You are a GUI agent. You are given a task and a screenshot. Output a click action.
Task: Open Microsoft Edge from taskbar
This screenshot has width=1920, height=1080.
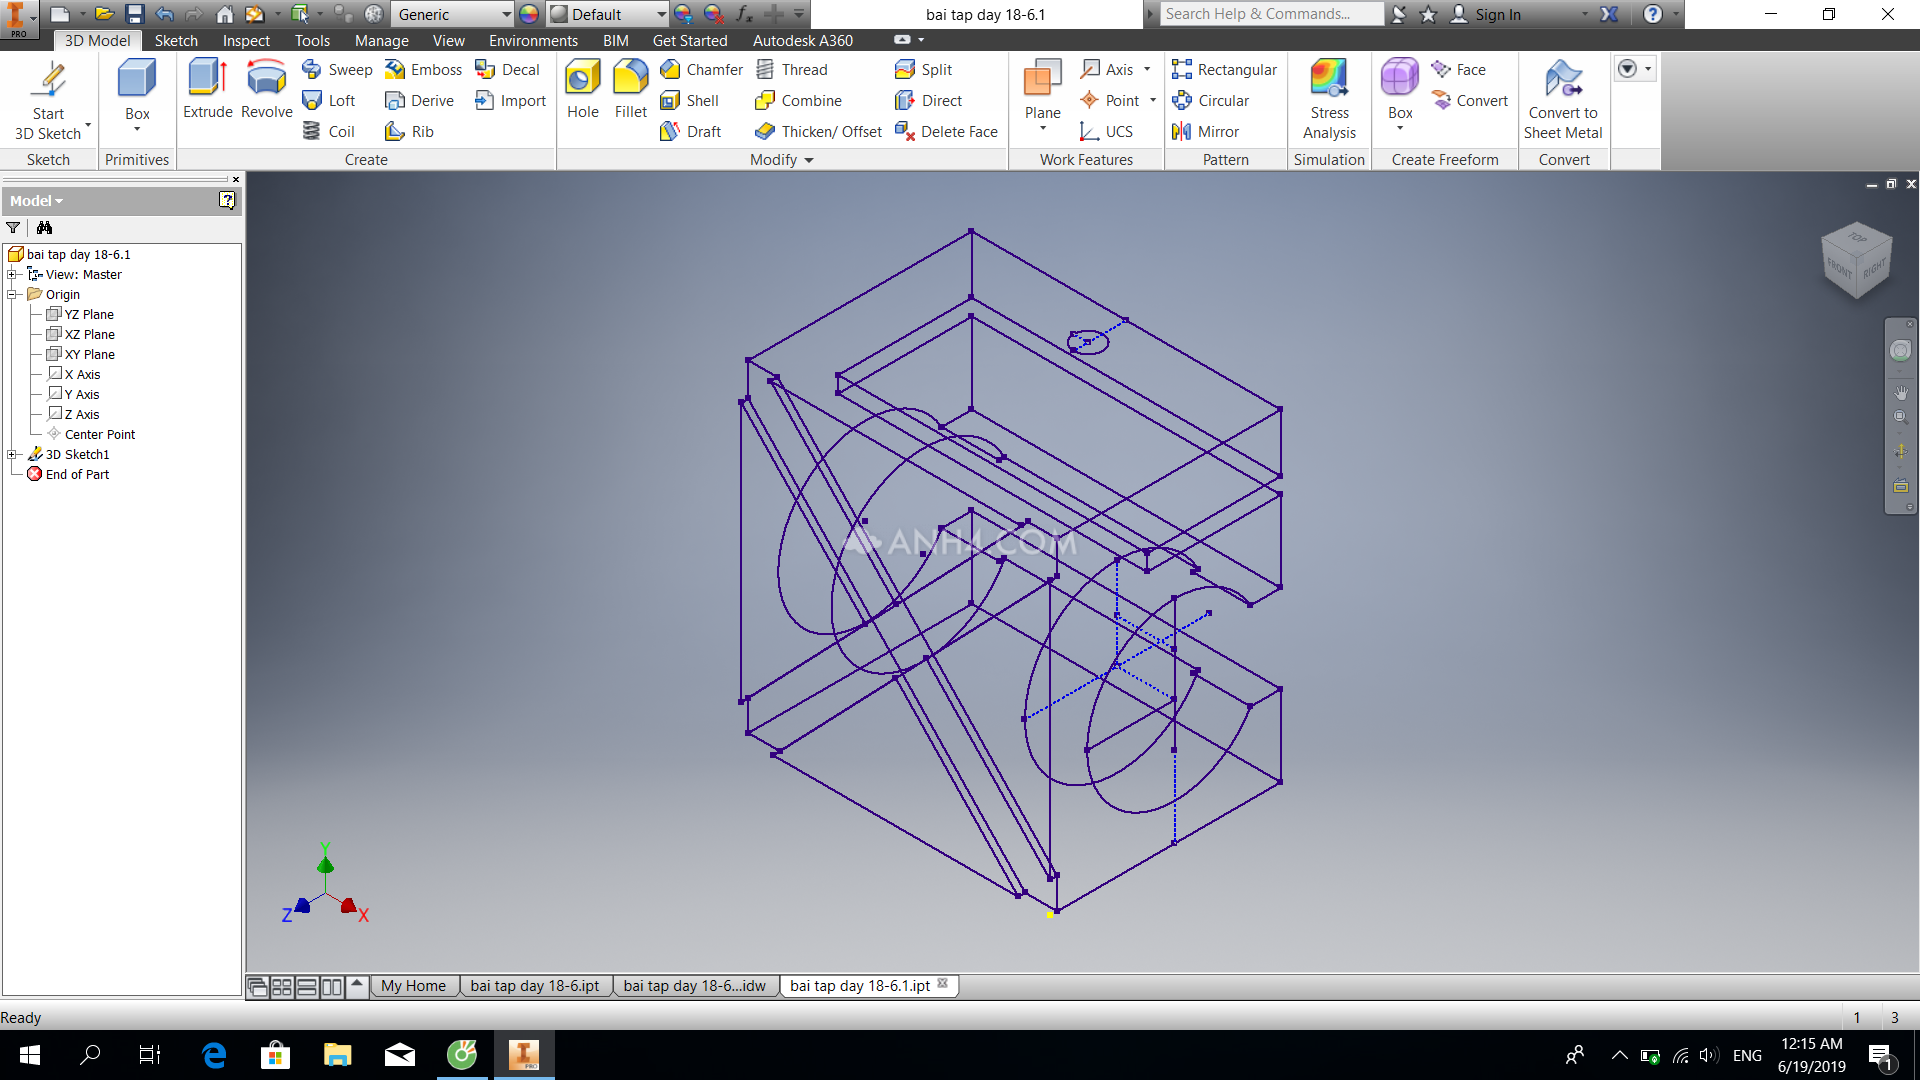[x=214, y=1055]
